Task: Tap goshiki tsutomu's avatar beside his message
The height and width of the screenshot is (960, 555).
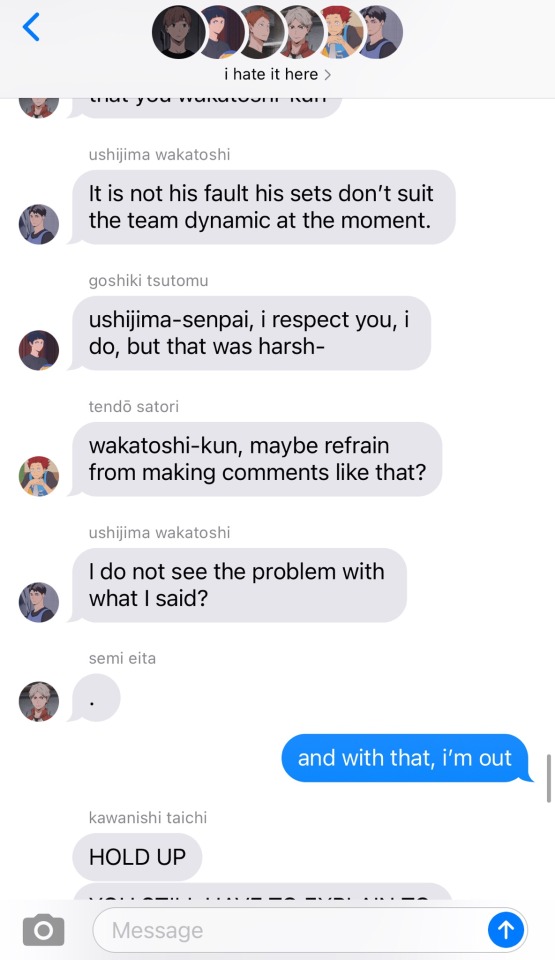Action: click(x=39, y=350)
